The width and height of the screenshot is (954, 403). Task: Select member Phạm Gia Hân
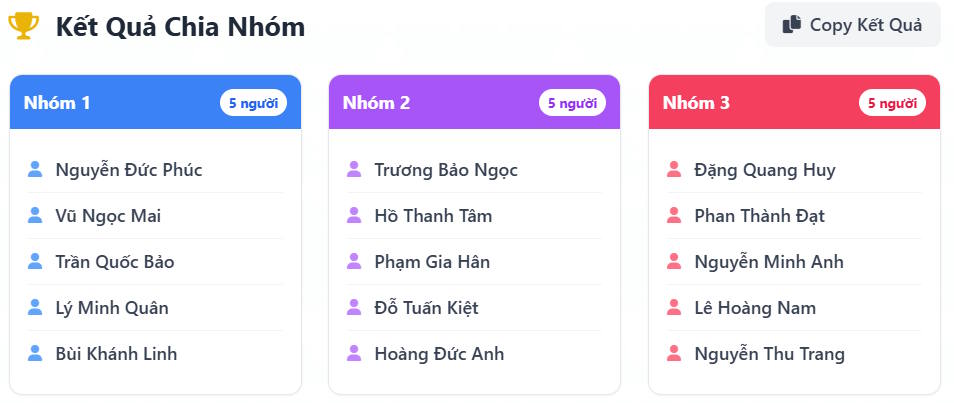432,262
